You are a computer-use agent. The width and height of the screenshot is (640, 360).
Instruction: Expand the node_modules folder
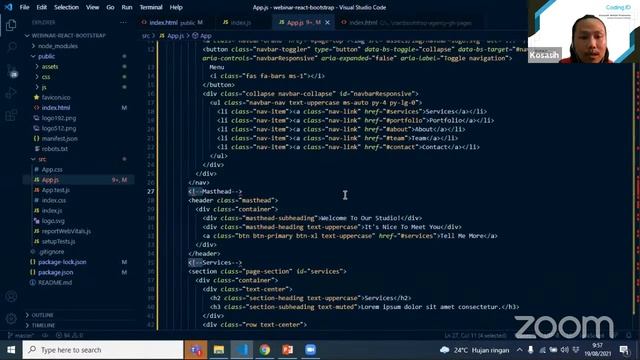click(58, 46)
